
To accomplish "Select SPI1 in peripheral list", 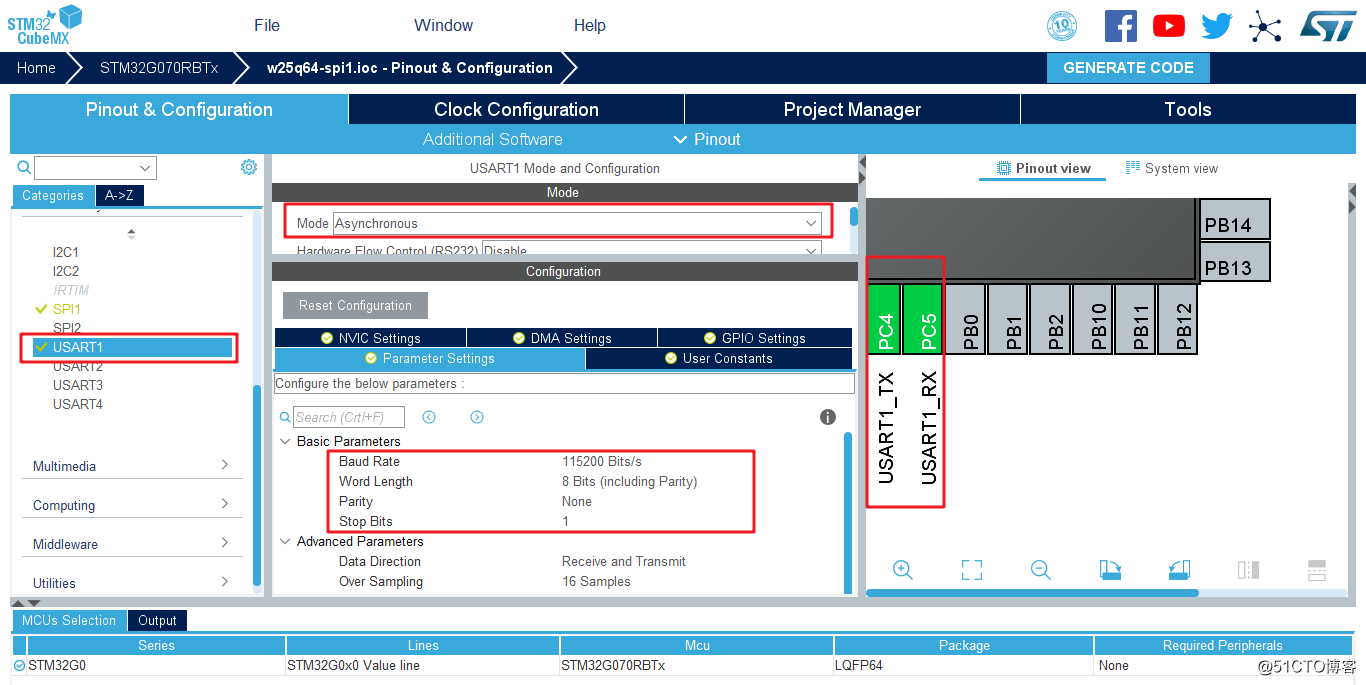I will pyautogui.click(x=67, y=309).
